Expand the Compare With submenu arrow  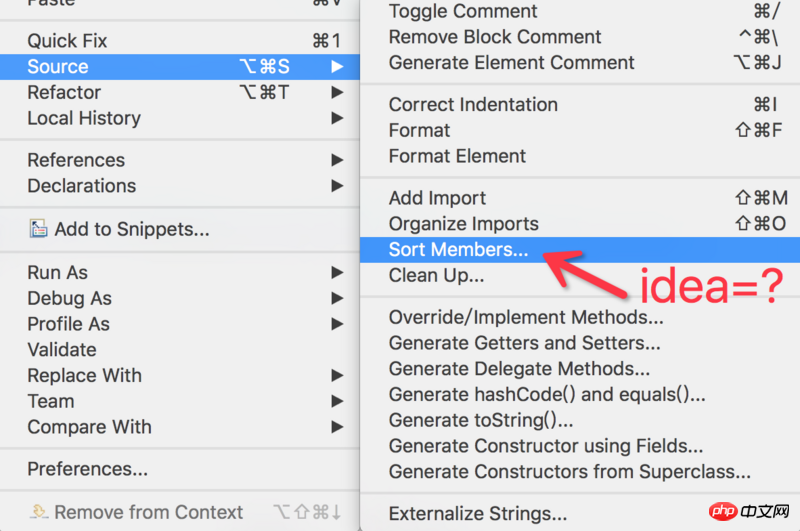point(337,426)
